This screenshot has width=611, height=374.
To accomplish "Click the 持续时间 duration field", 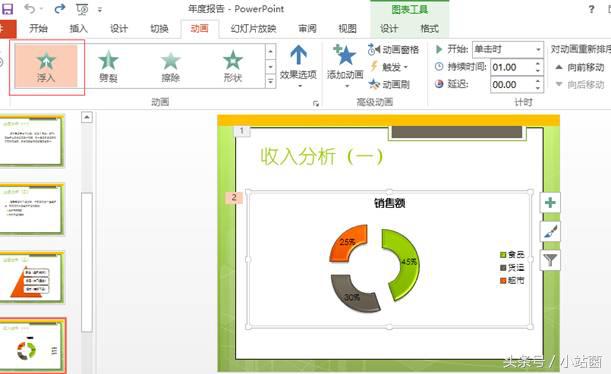I will (x=512, y=67).
